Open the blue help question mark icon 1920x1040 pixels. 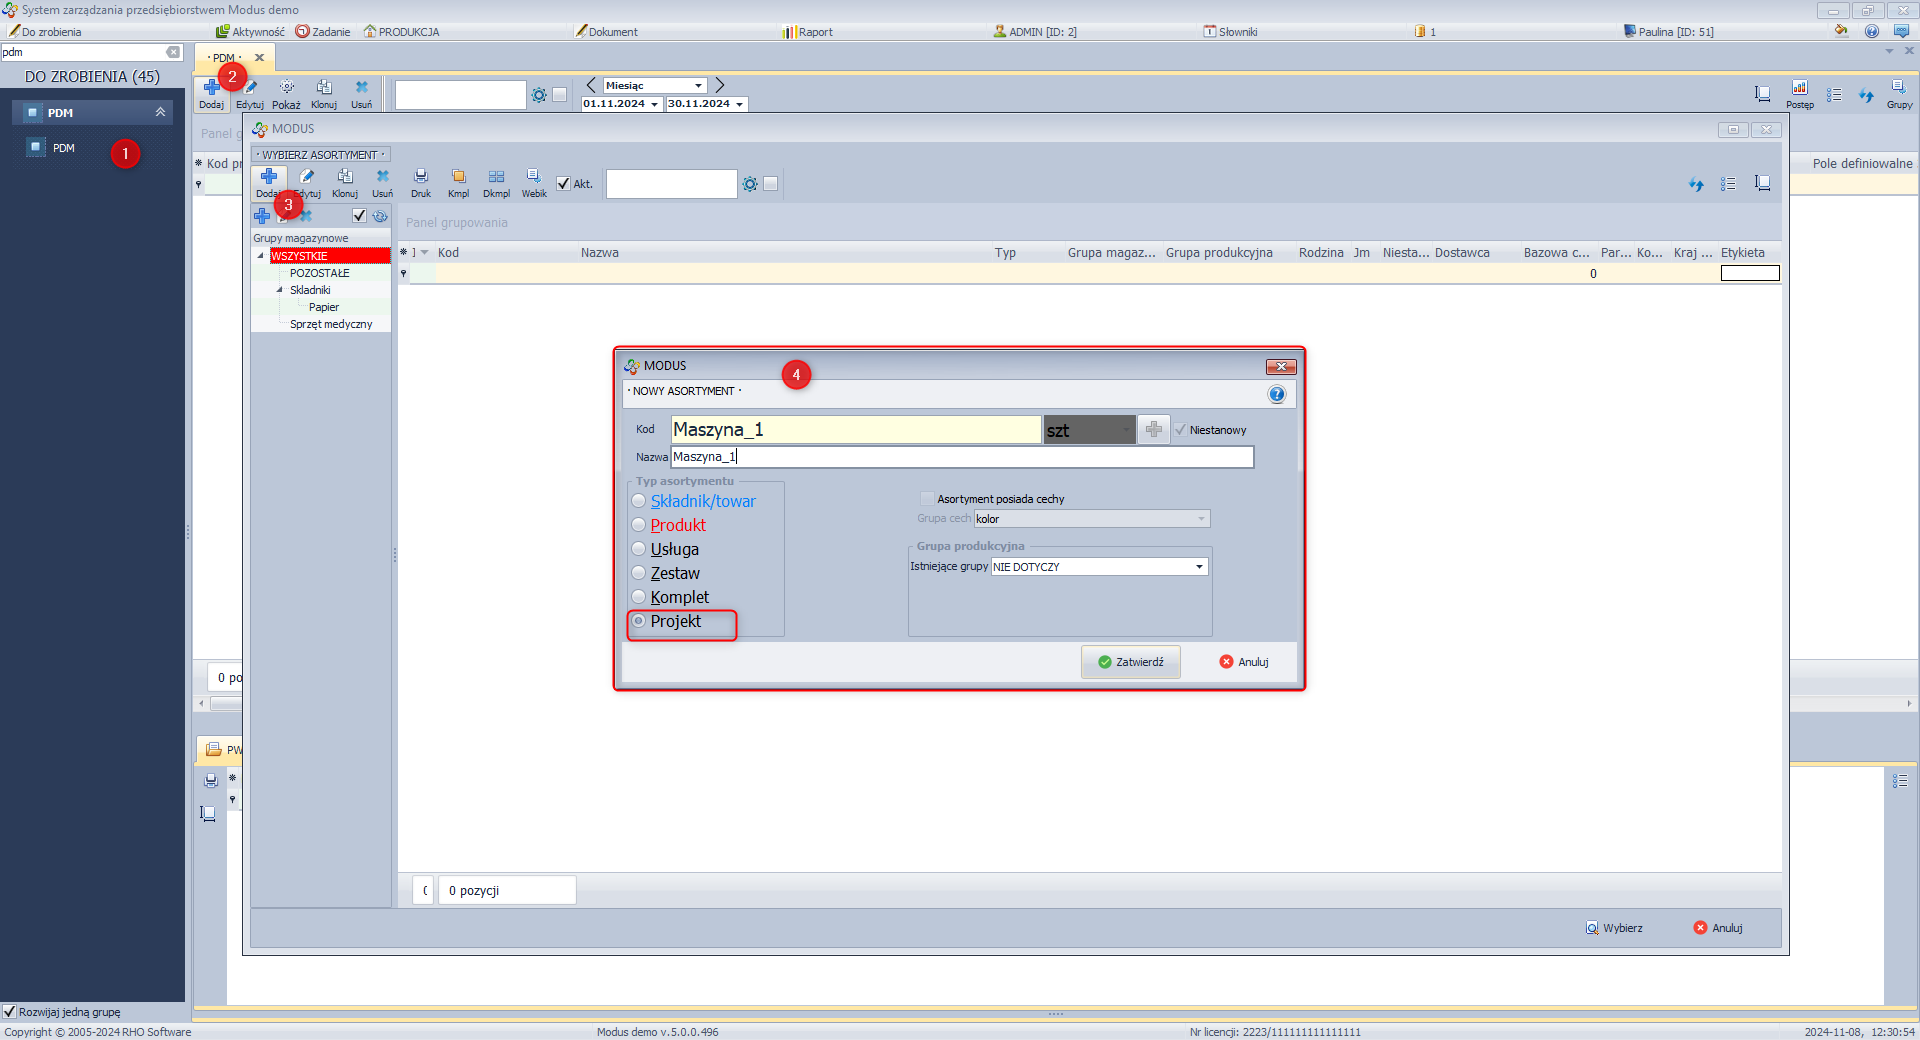point(1277,394)
